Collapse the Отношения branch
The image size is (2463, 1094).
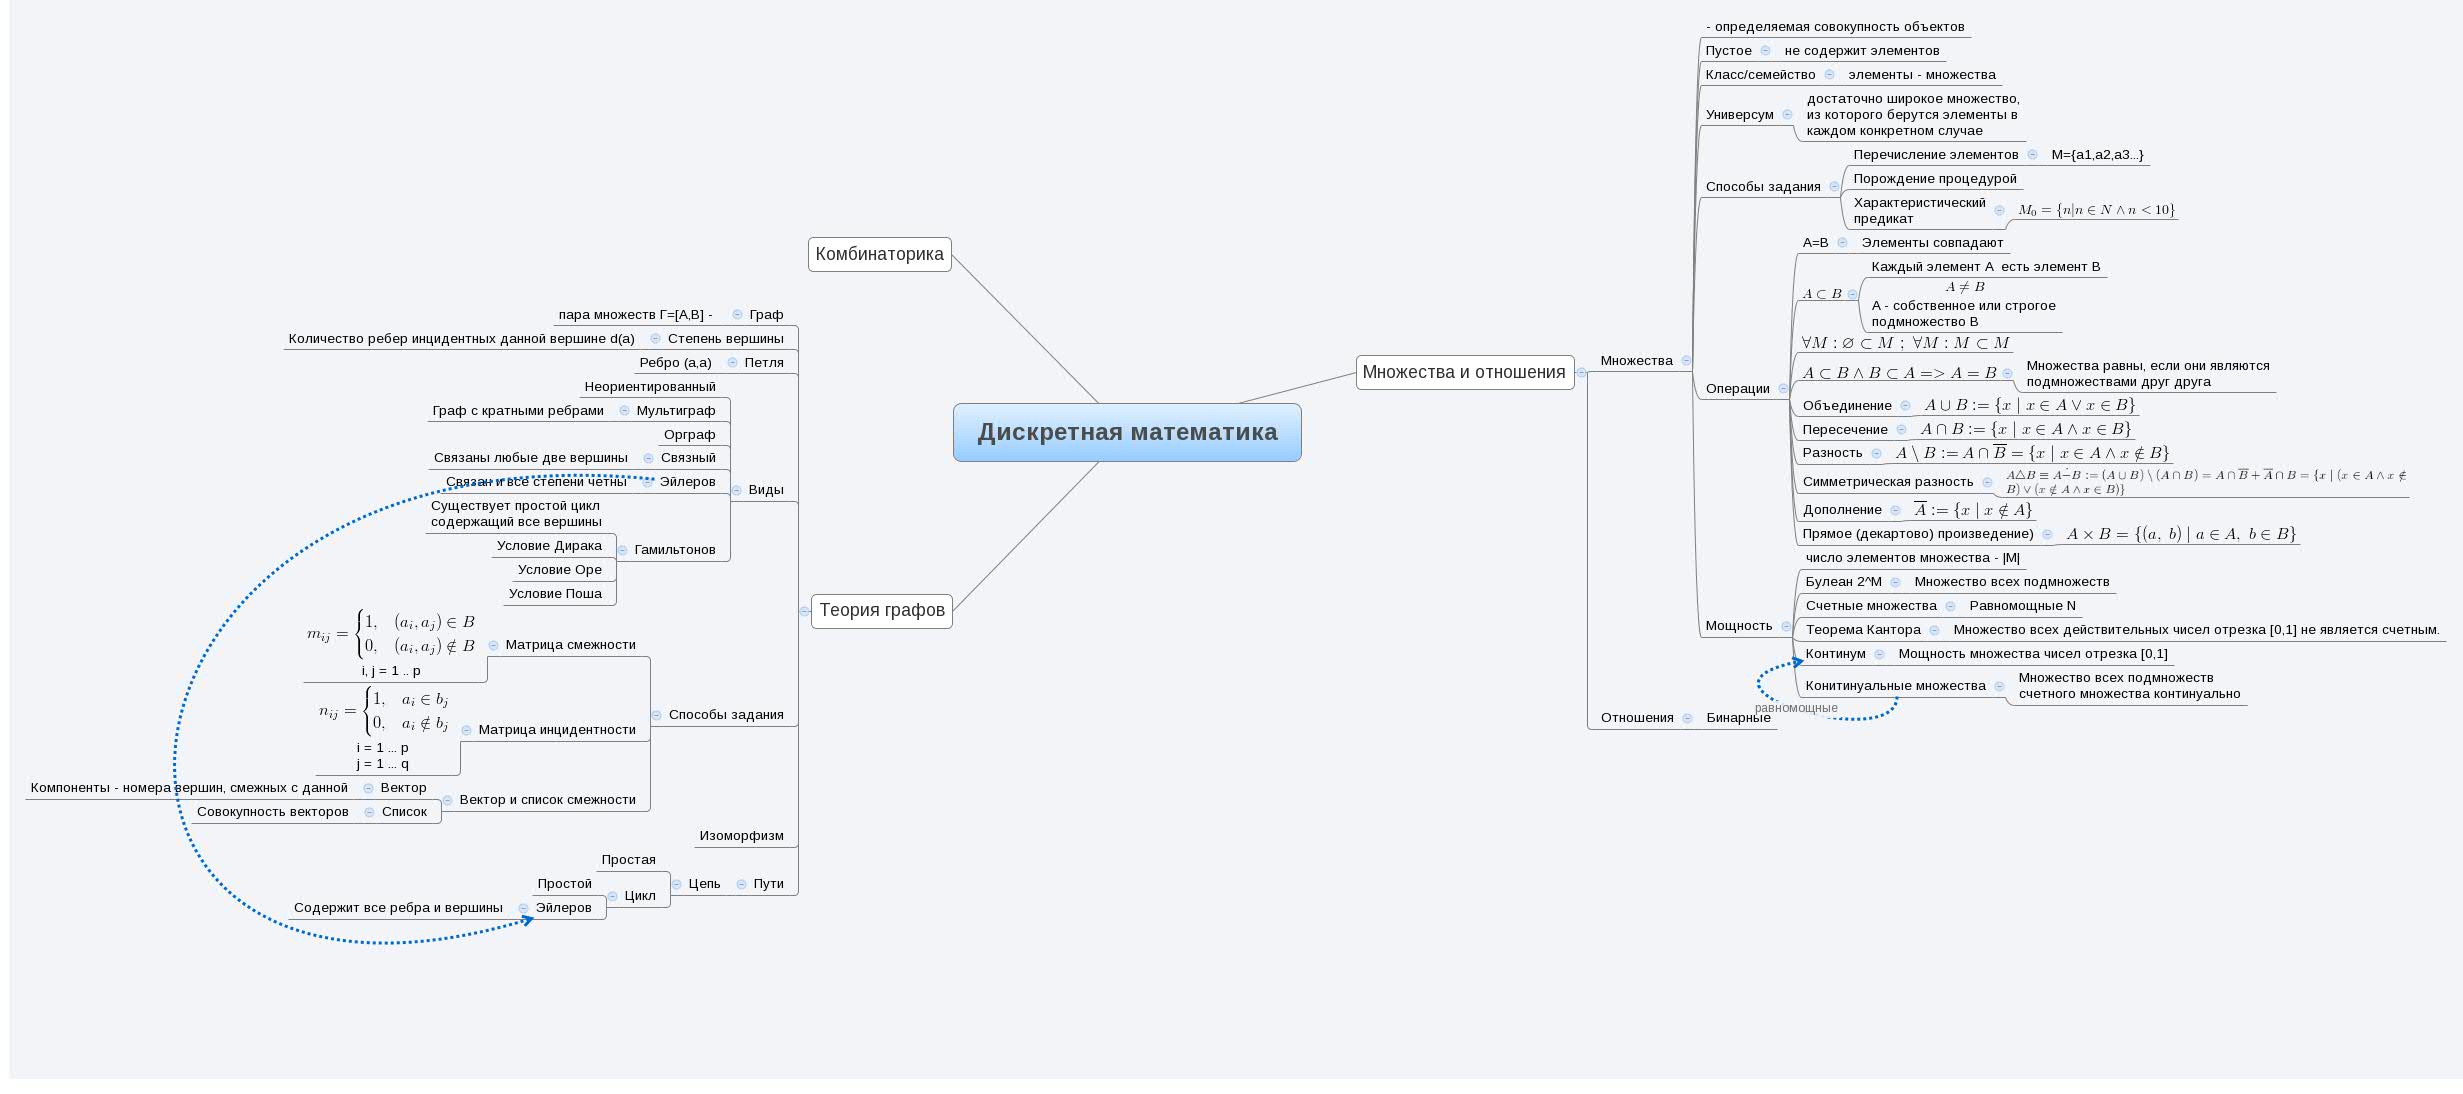pyautogui.click(x=1688, y=717)
